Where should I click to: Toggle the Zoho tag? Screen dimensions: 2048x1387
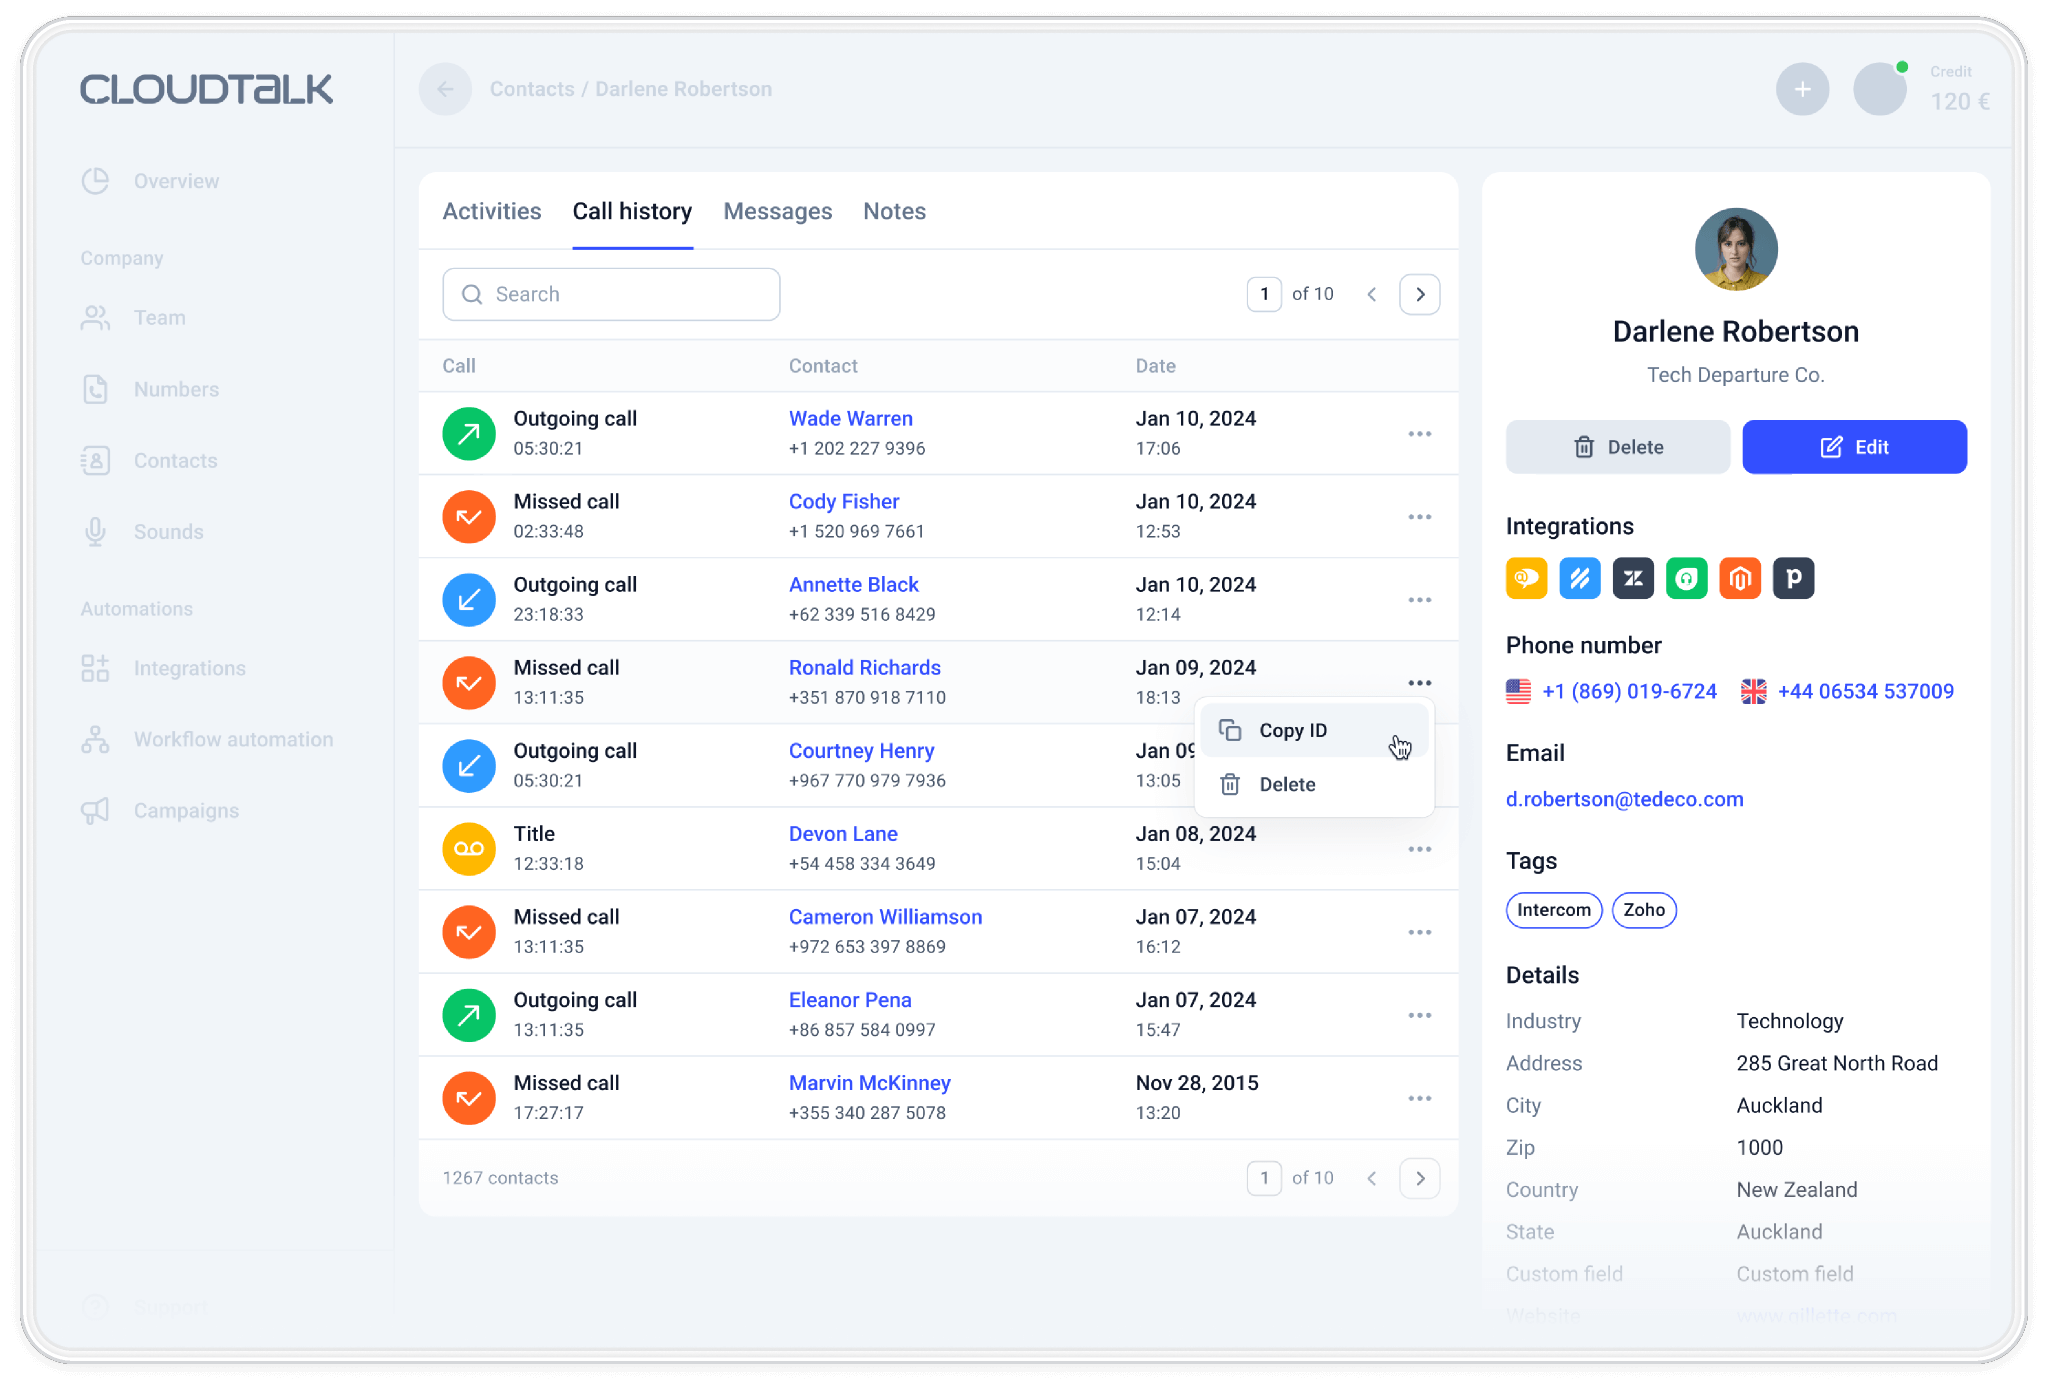pyautogui.click(x=1644, y=910)
